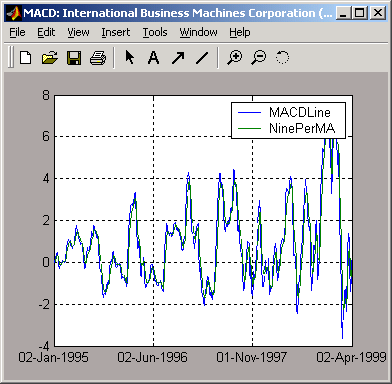Image resolution: width=392 pixels, height=384 pixels.
Task: Open the File menu
Action: click(x=17, y=32)
